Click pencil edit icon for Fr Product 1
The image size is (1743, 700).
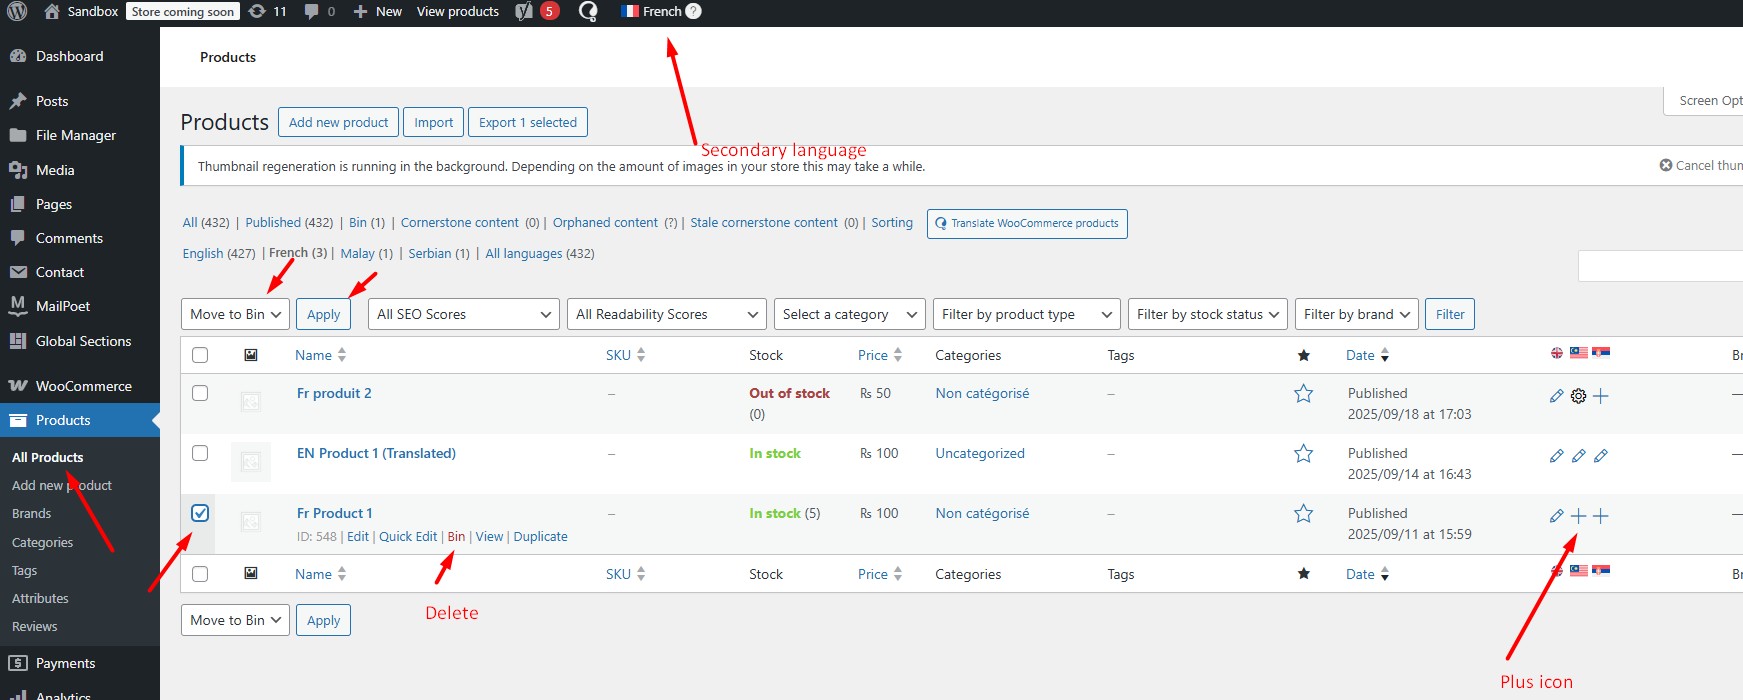(x=1556, y=516)
